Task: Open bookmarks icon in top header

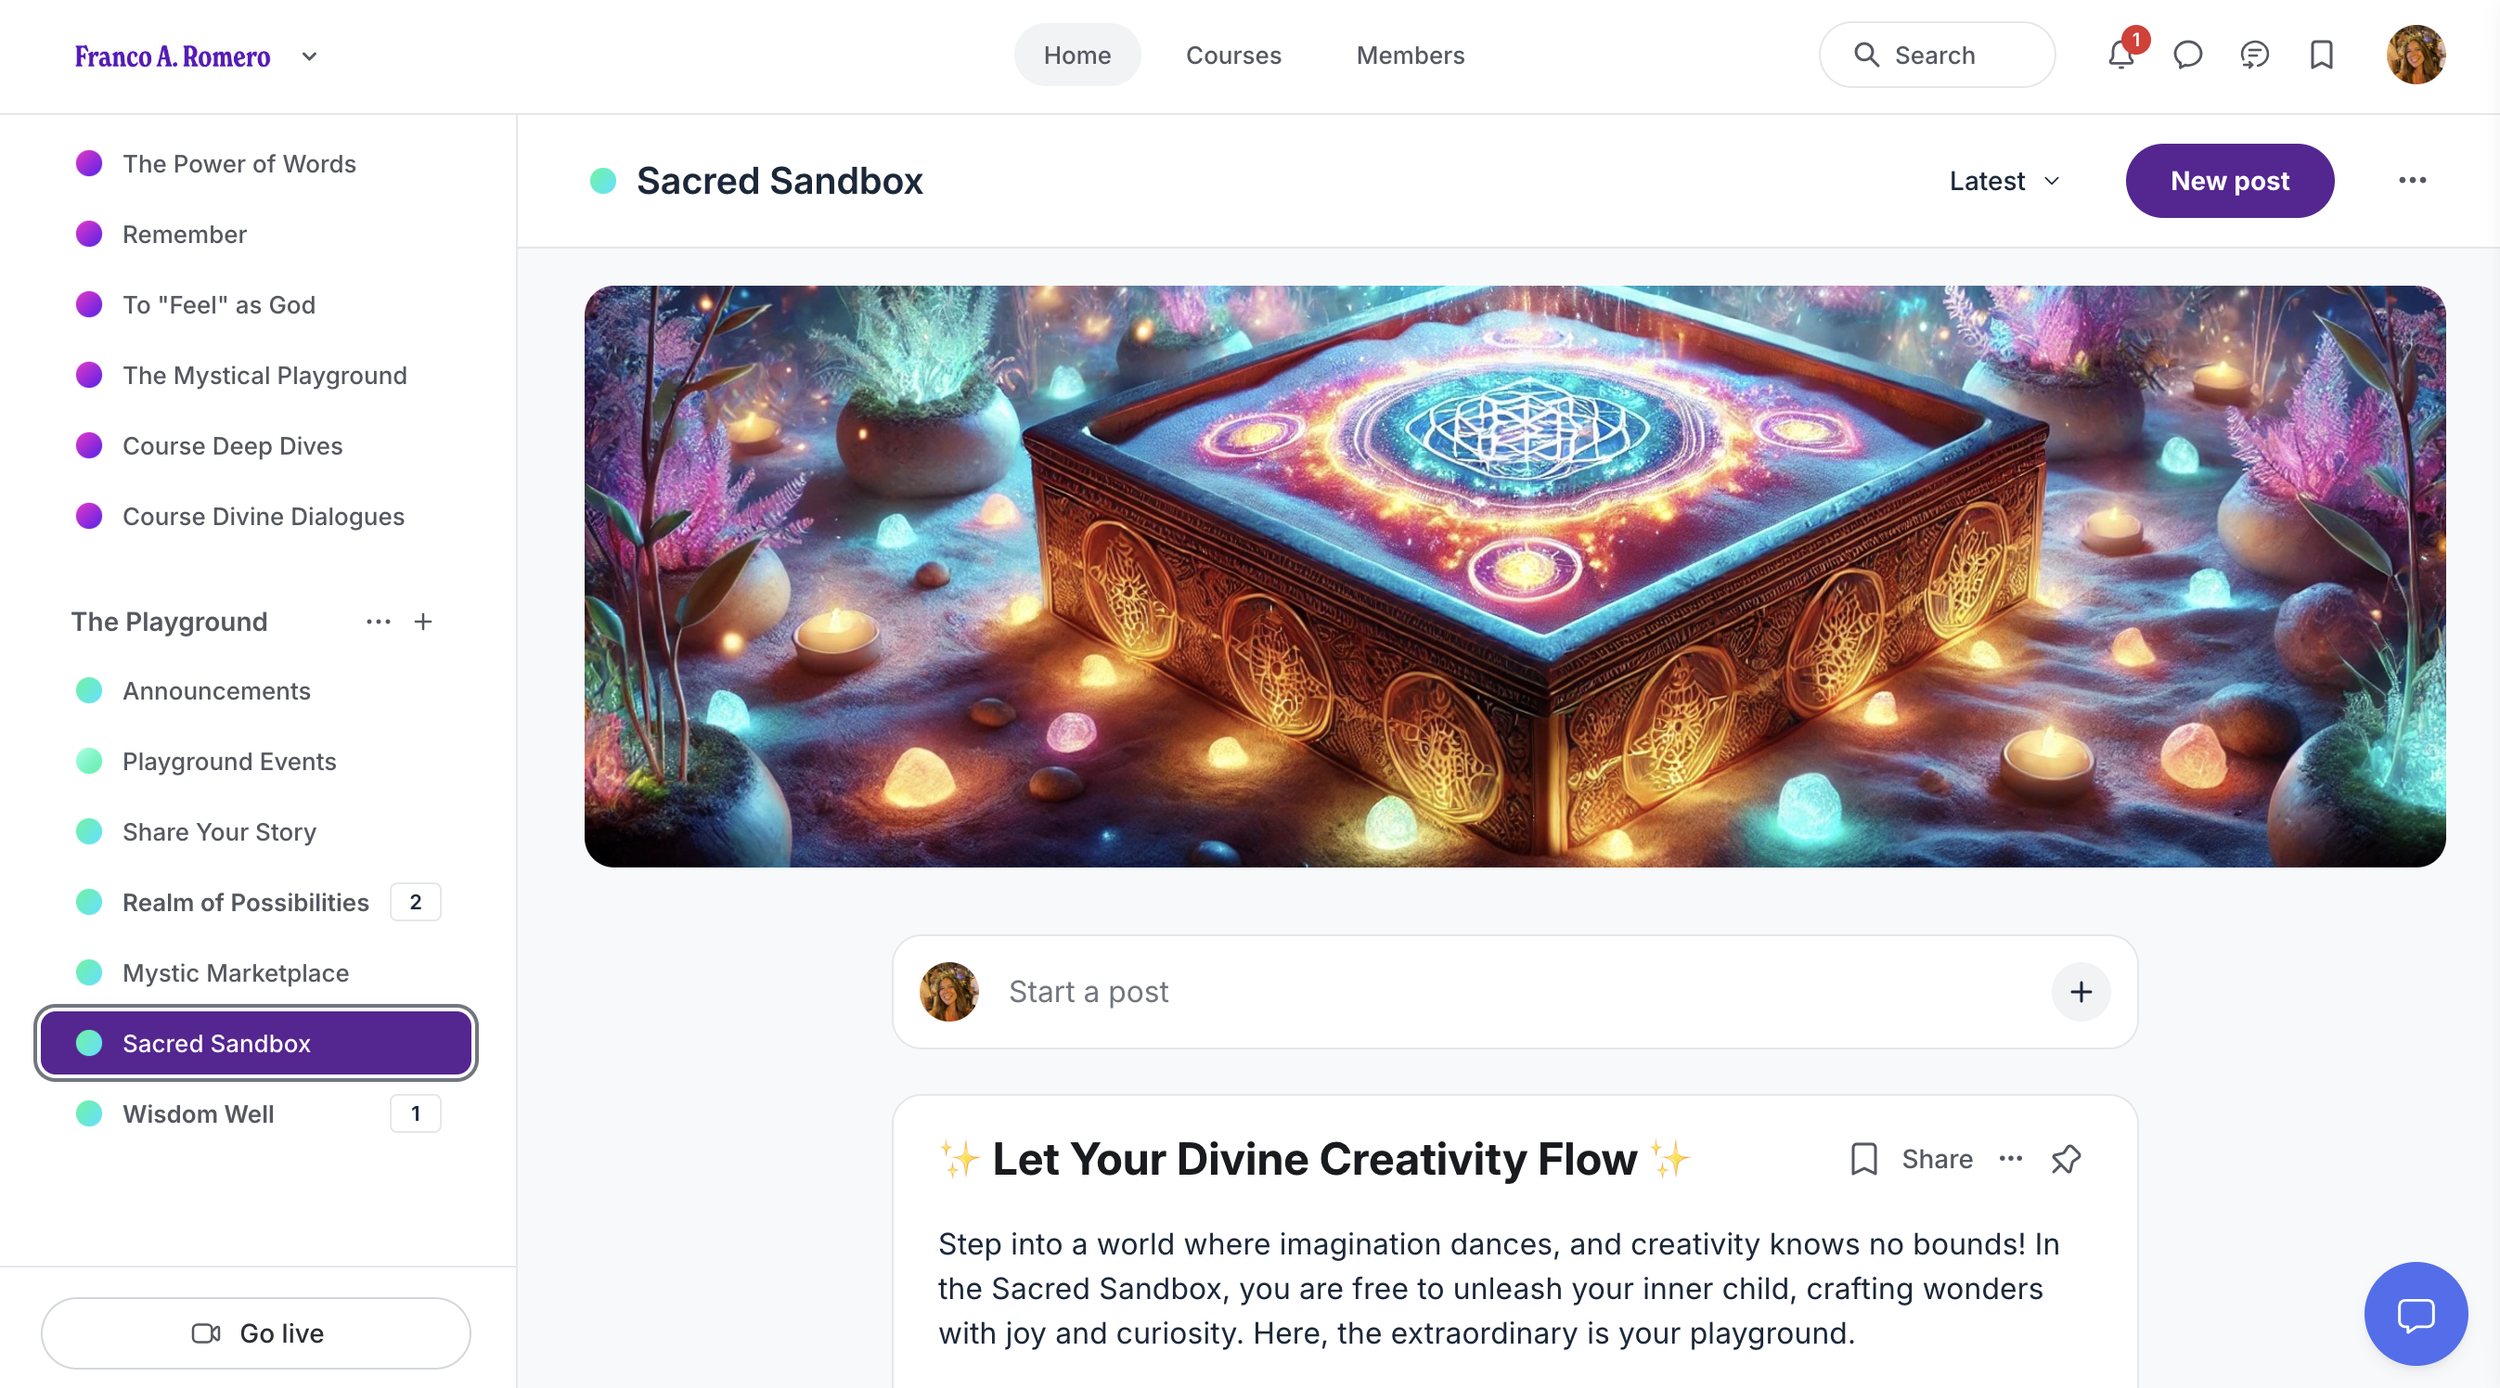Action: [x=2321, y=55]
